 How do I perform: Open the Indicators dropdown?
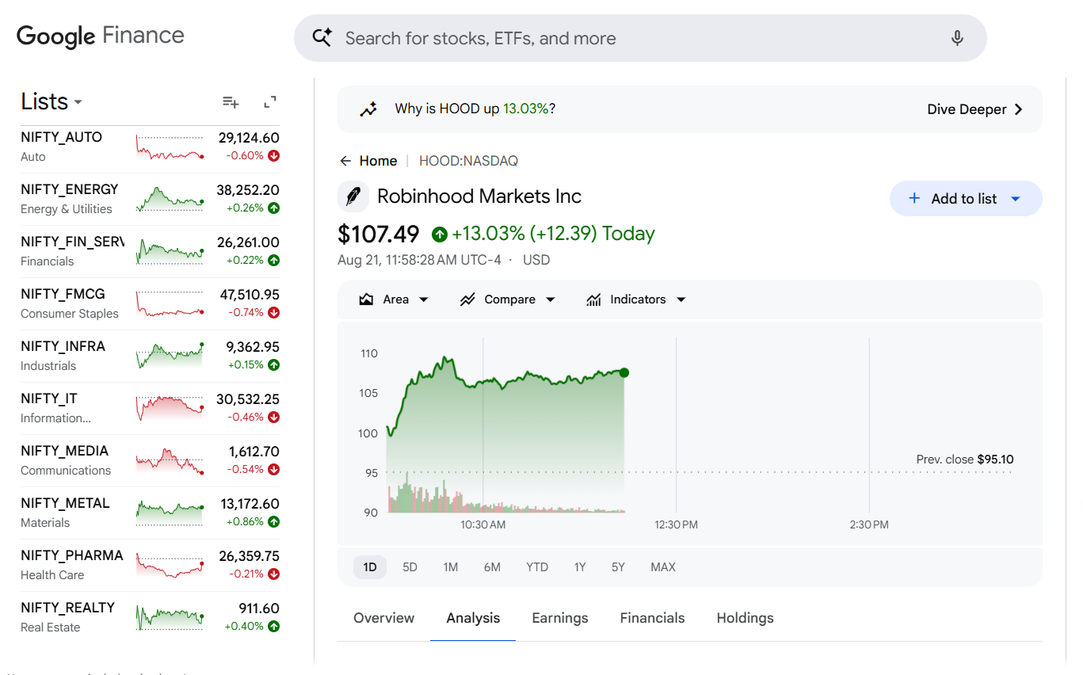(x=635, y=299)
